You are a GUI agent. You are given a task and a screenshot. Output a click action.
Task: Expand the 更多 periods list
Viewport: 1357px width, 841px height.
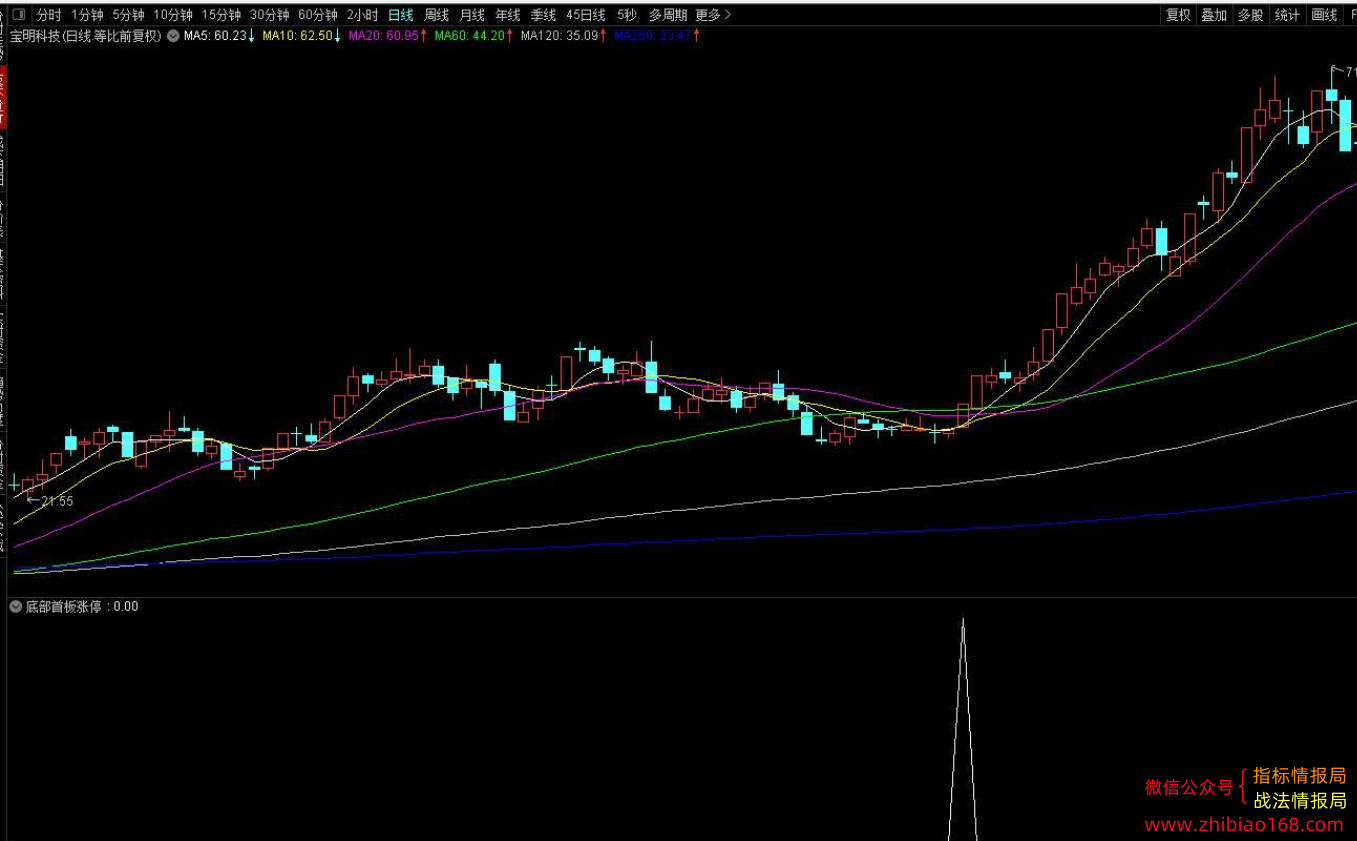(713, 15)
